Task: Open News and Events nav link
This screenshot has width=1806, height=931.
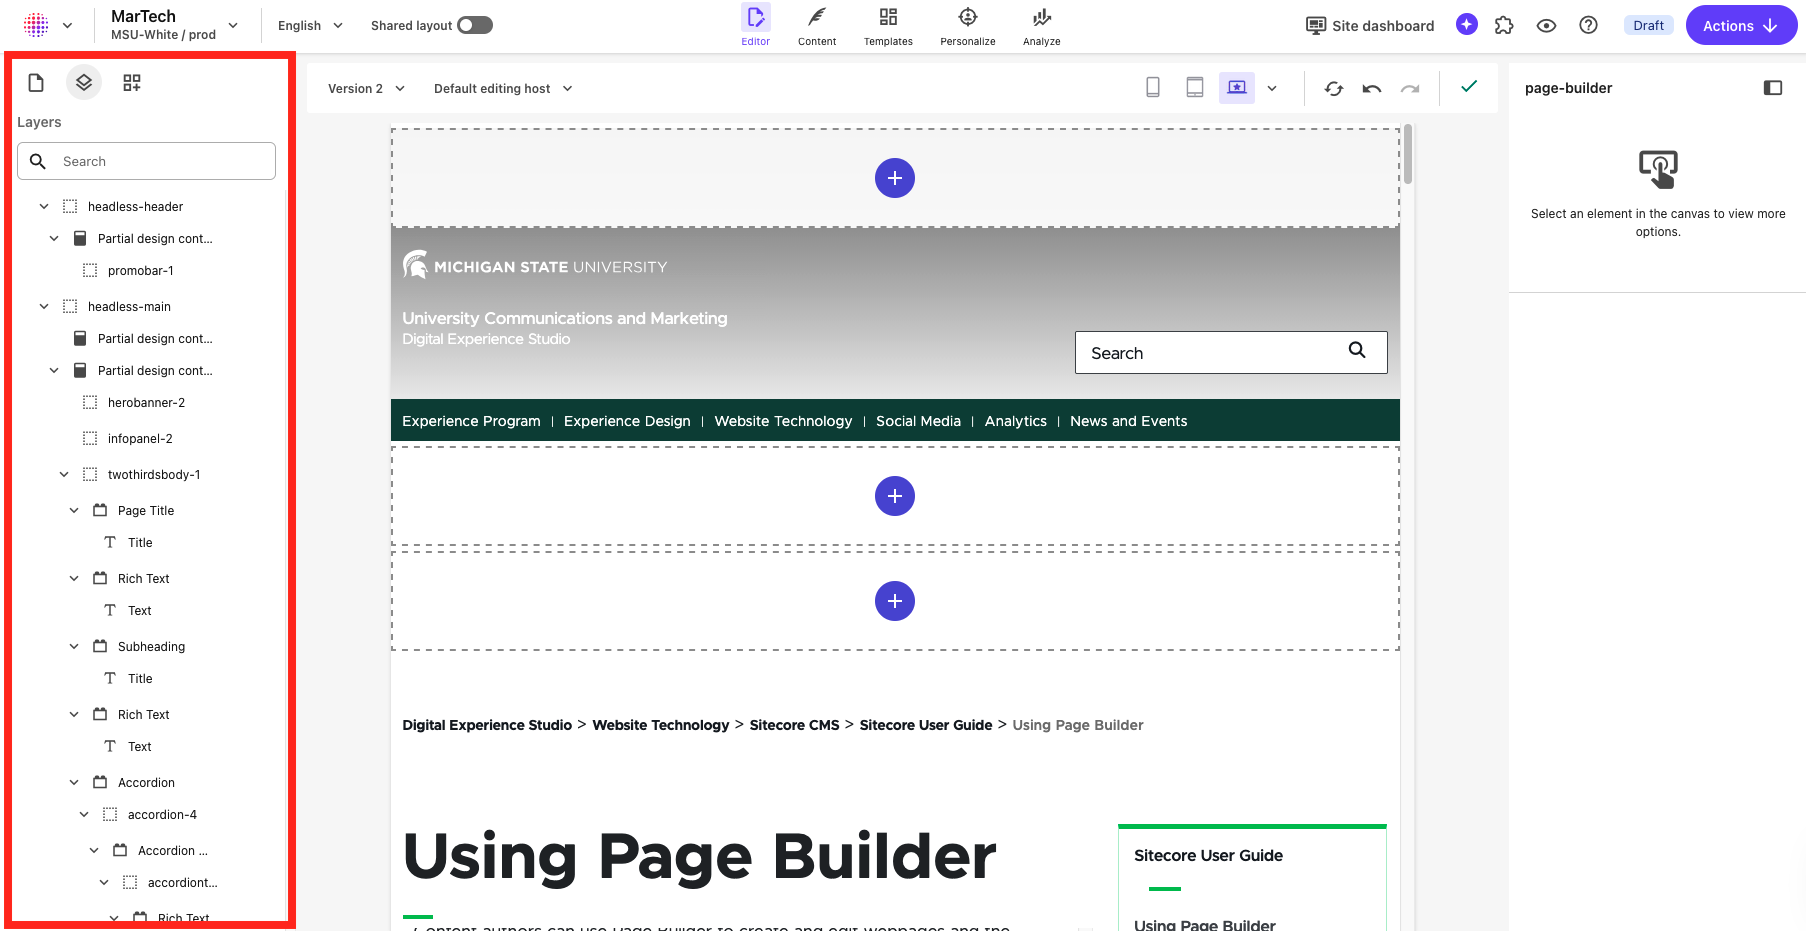Action: [x=1129, y=421]
